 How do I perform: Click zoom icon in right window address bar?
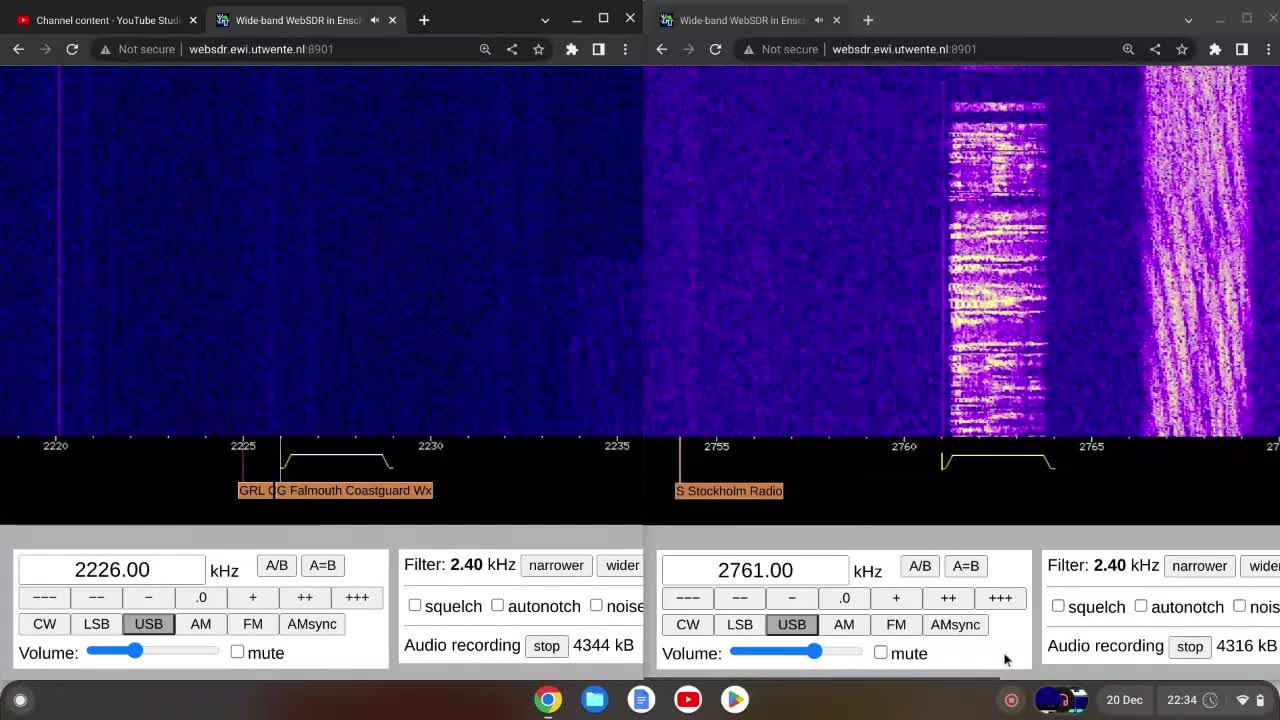click(1128, 49)
